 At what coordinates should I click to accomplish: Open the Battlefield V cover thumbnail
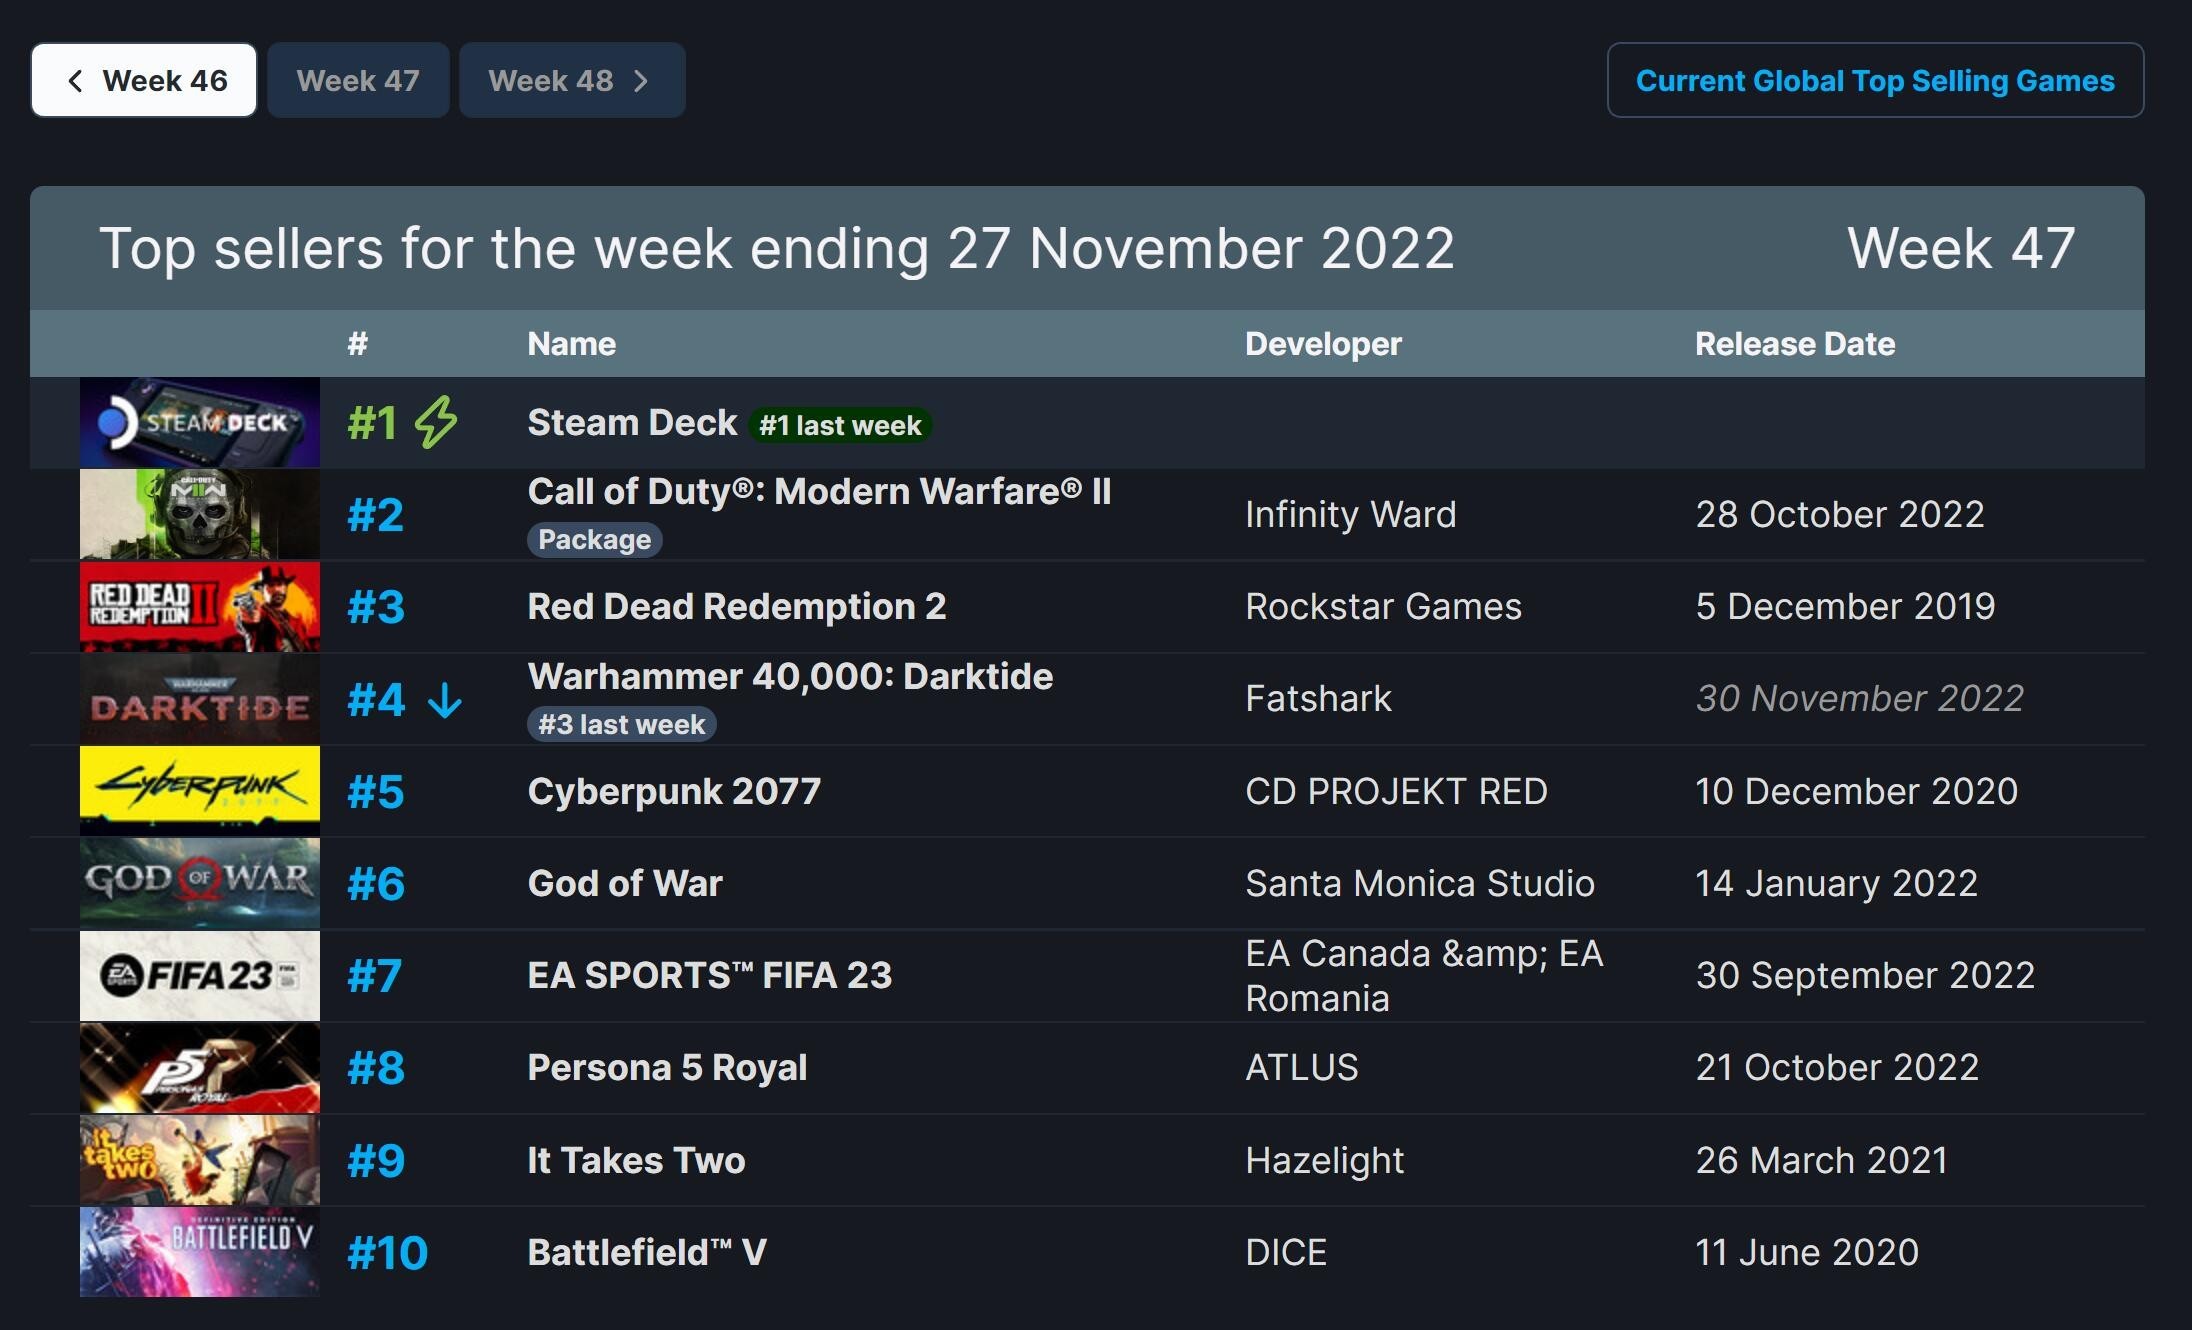pos(200,1252)
